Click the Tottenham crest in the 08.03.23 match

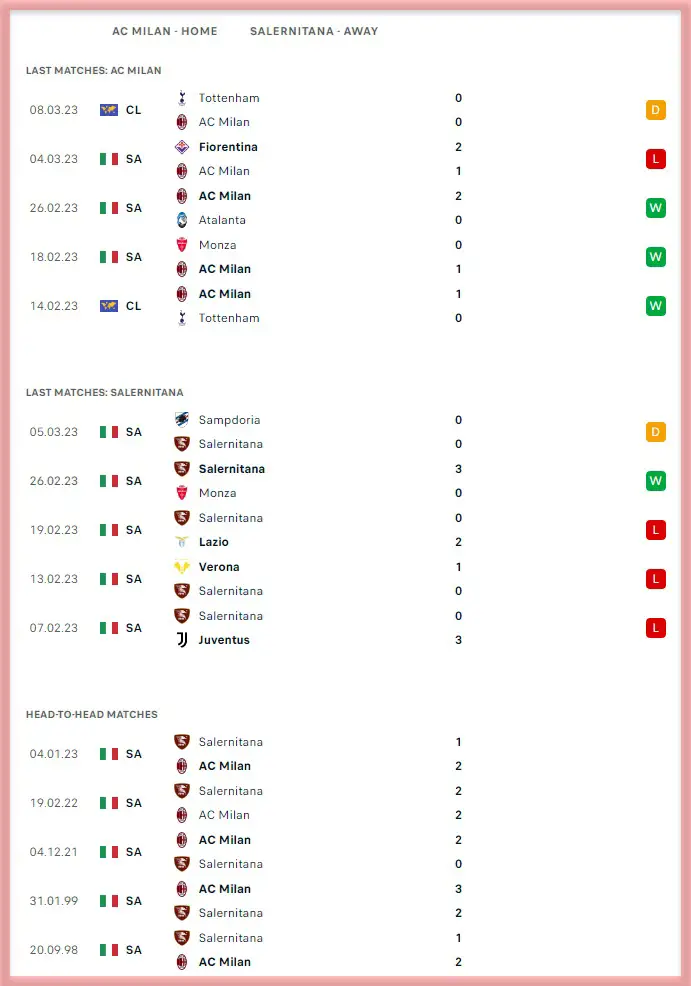[x=182, y=98]
